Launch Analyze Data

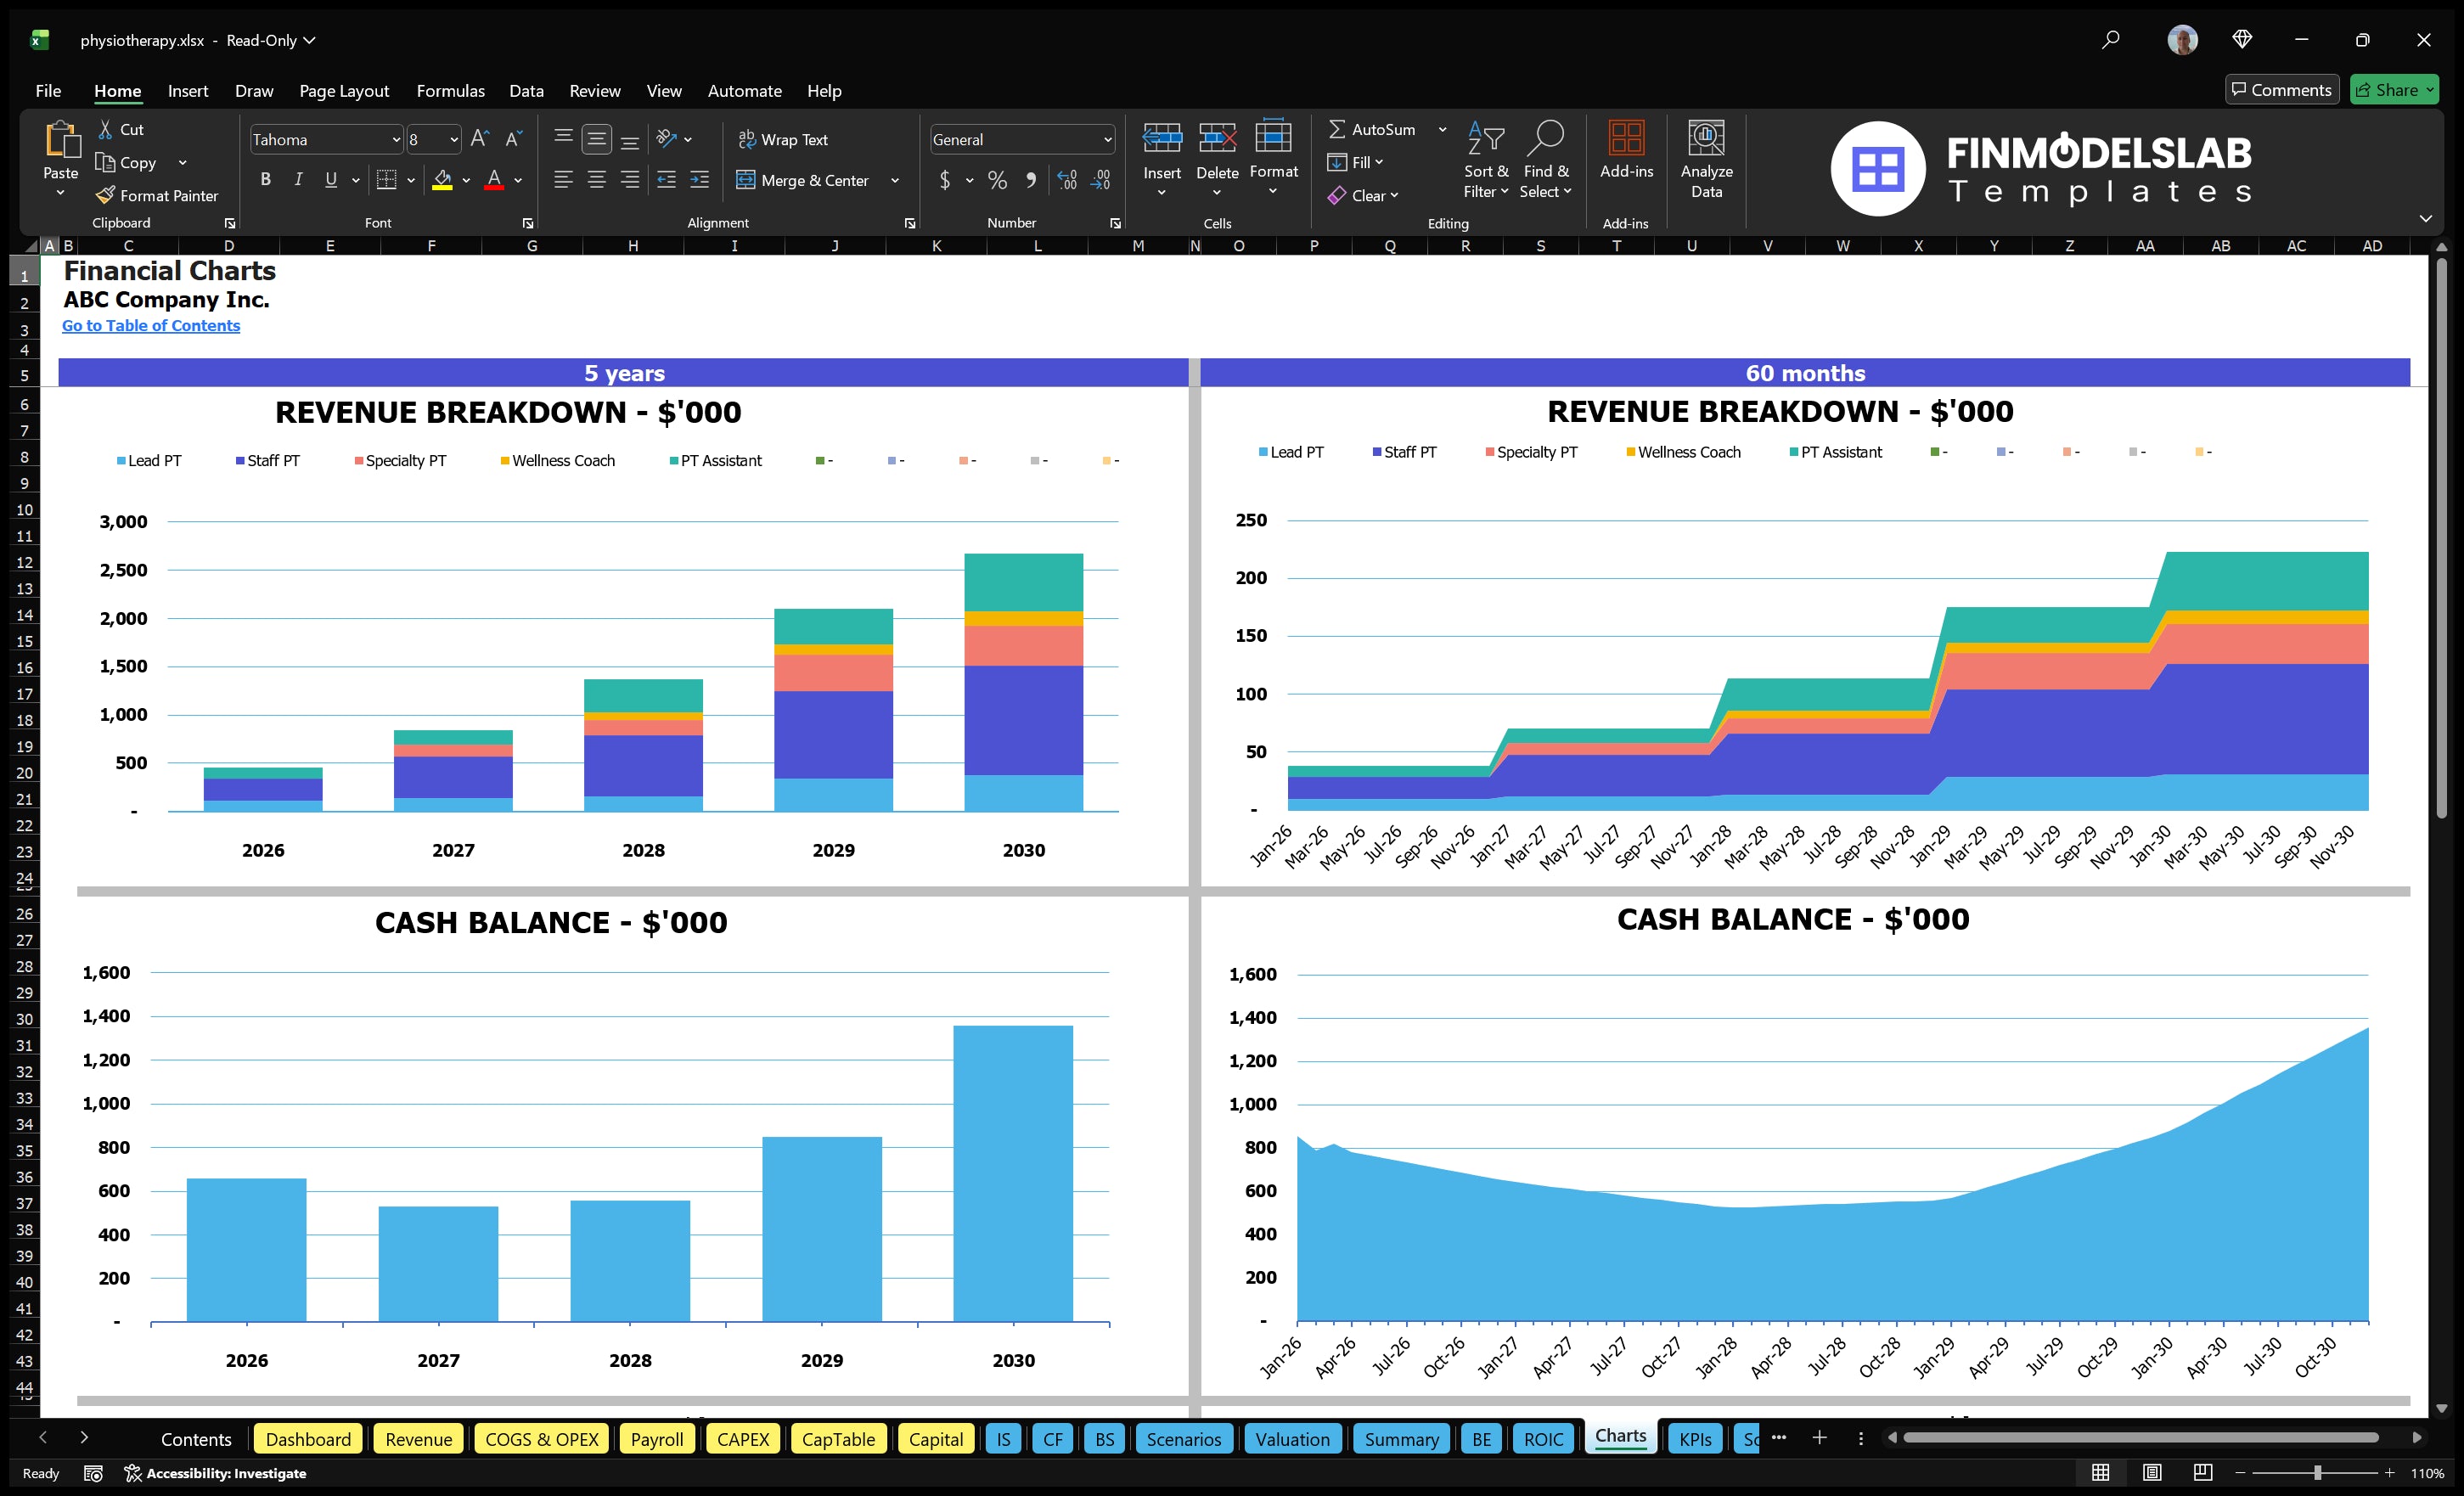[1707, 158]
